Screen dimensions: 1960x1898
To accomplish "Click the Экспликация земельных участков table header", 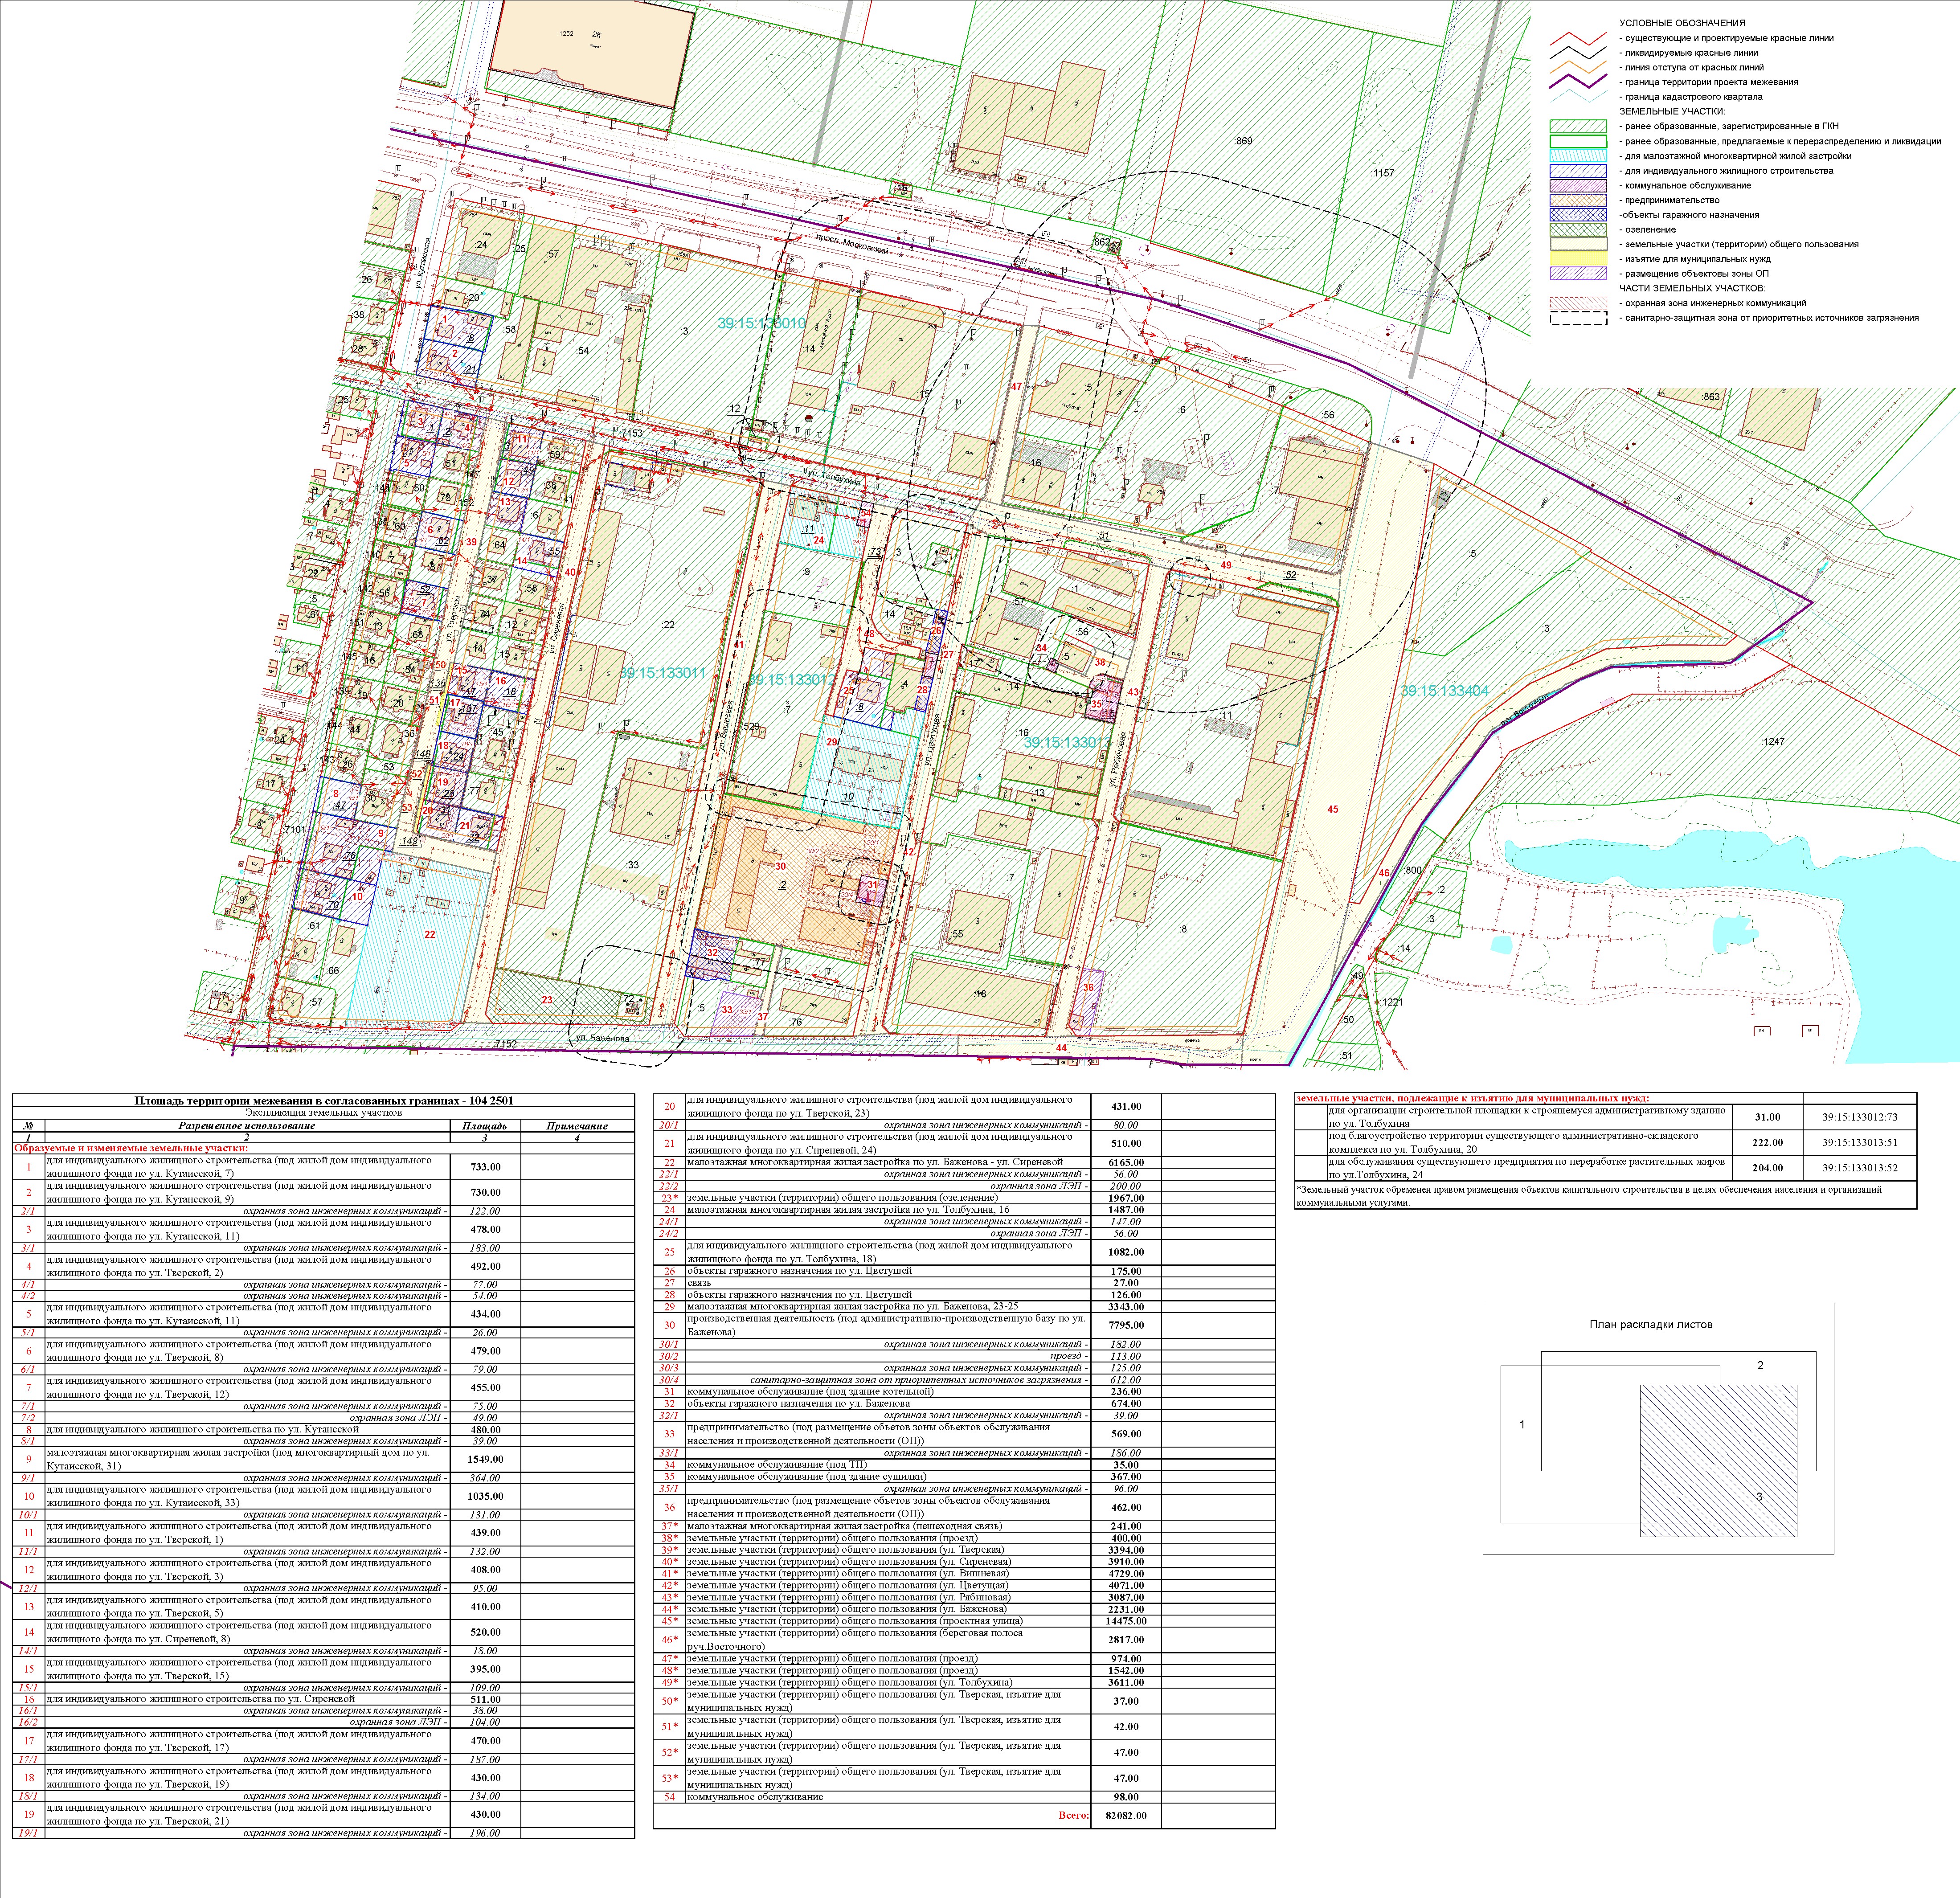I will (x=323, y=1112).
